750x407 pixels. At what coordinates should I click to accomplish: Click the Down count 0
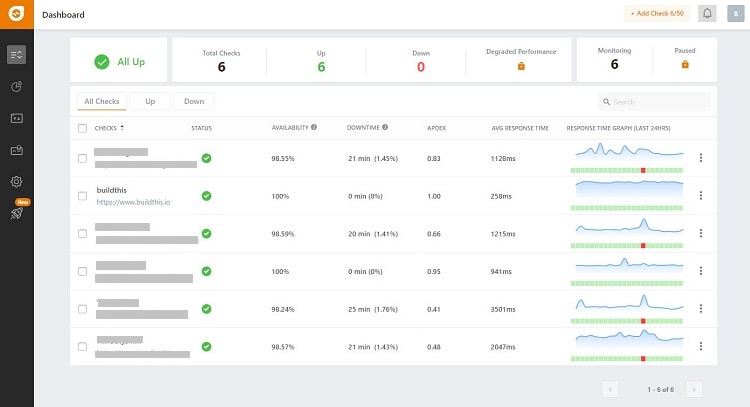[421, 67]
